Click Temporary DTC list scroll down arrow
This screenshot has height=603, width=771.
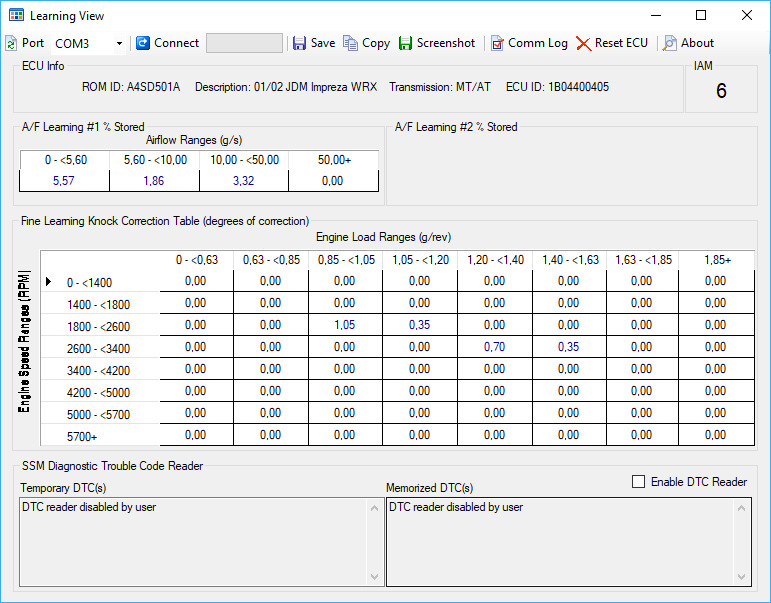click(374, 576)
